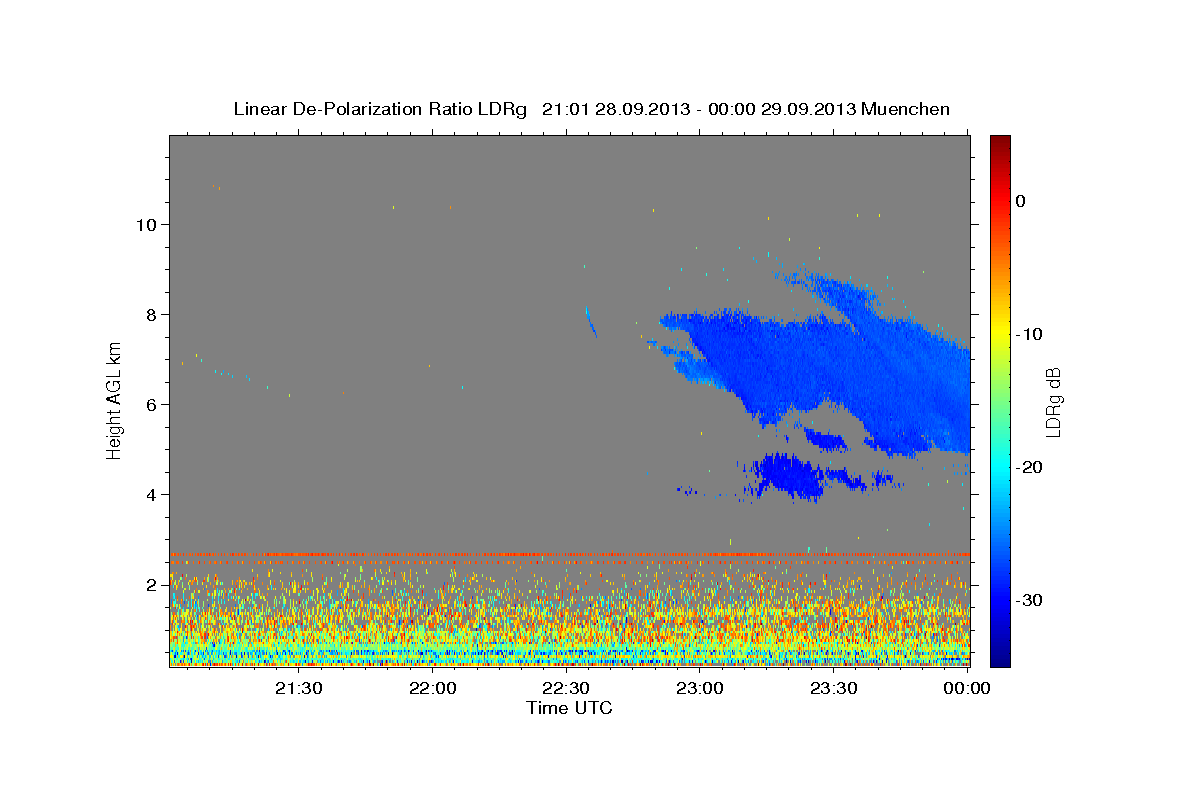Pick the dark red top of the colorbar
Image resolution: width=1200 pixels, height=800 pixels.
[1000, 145]
